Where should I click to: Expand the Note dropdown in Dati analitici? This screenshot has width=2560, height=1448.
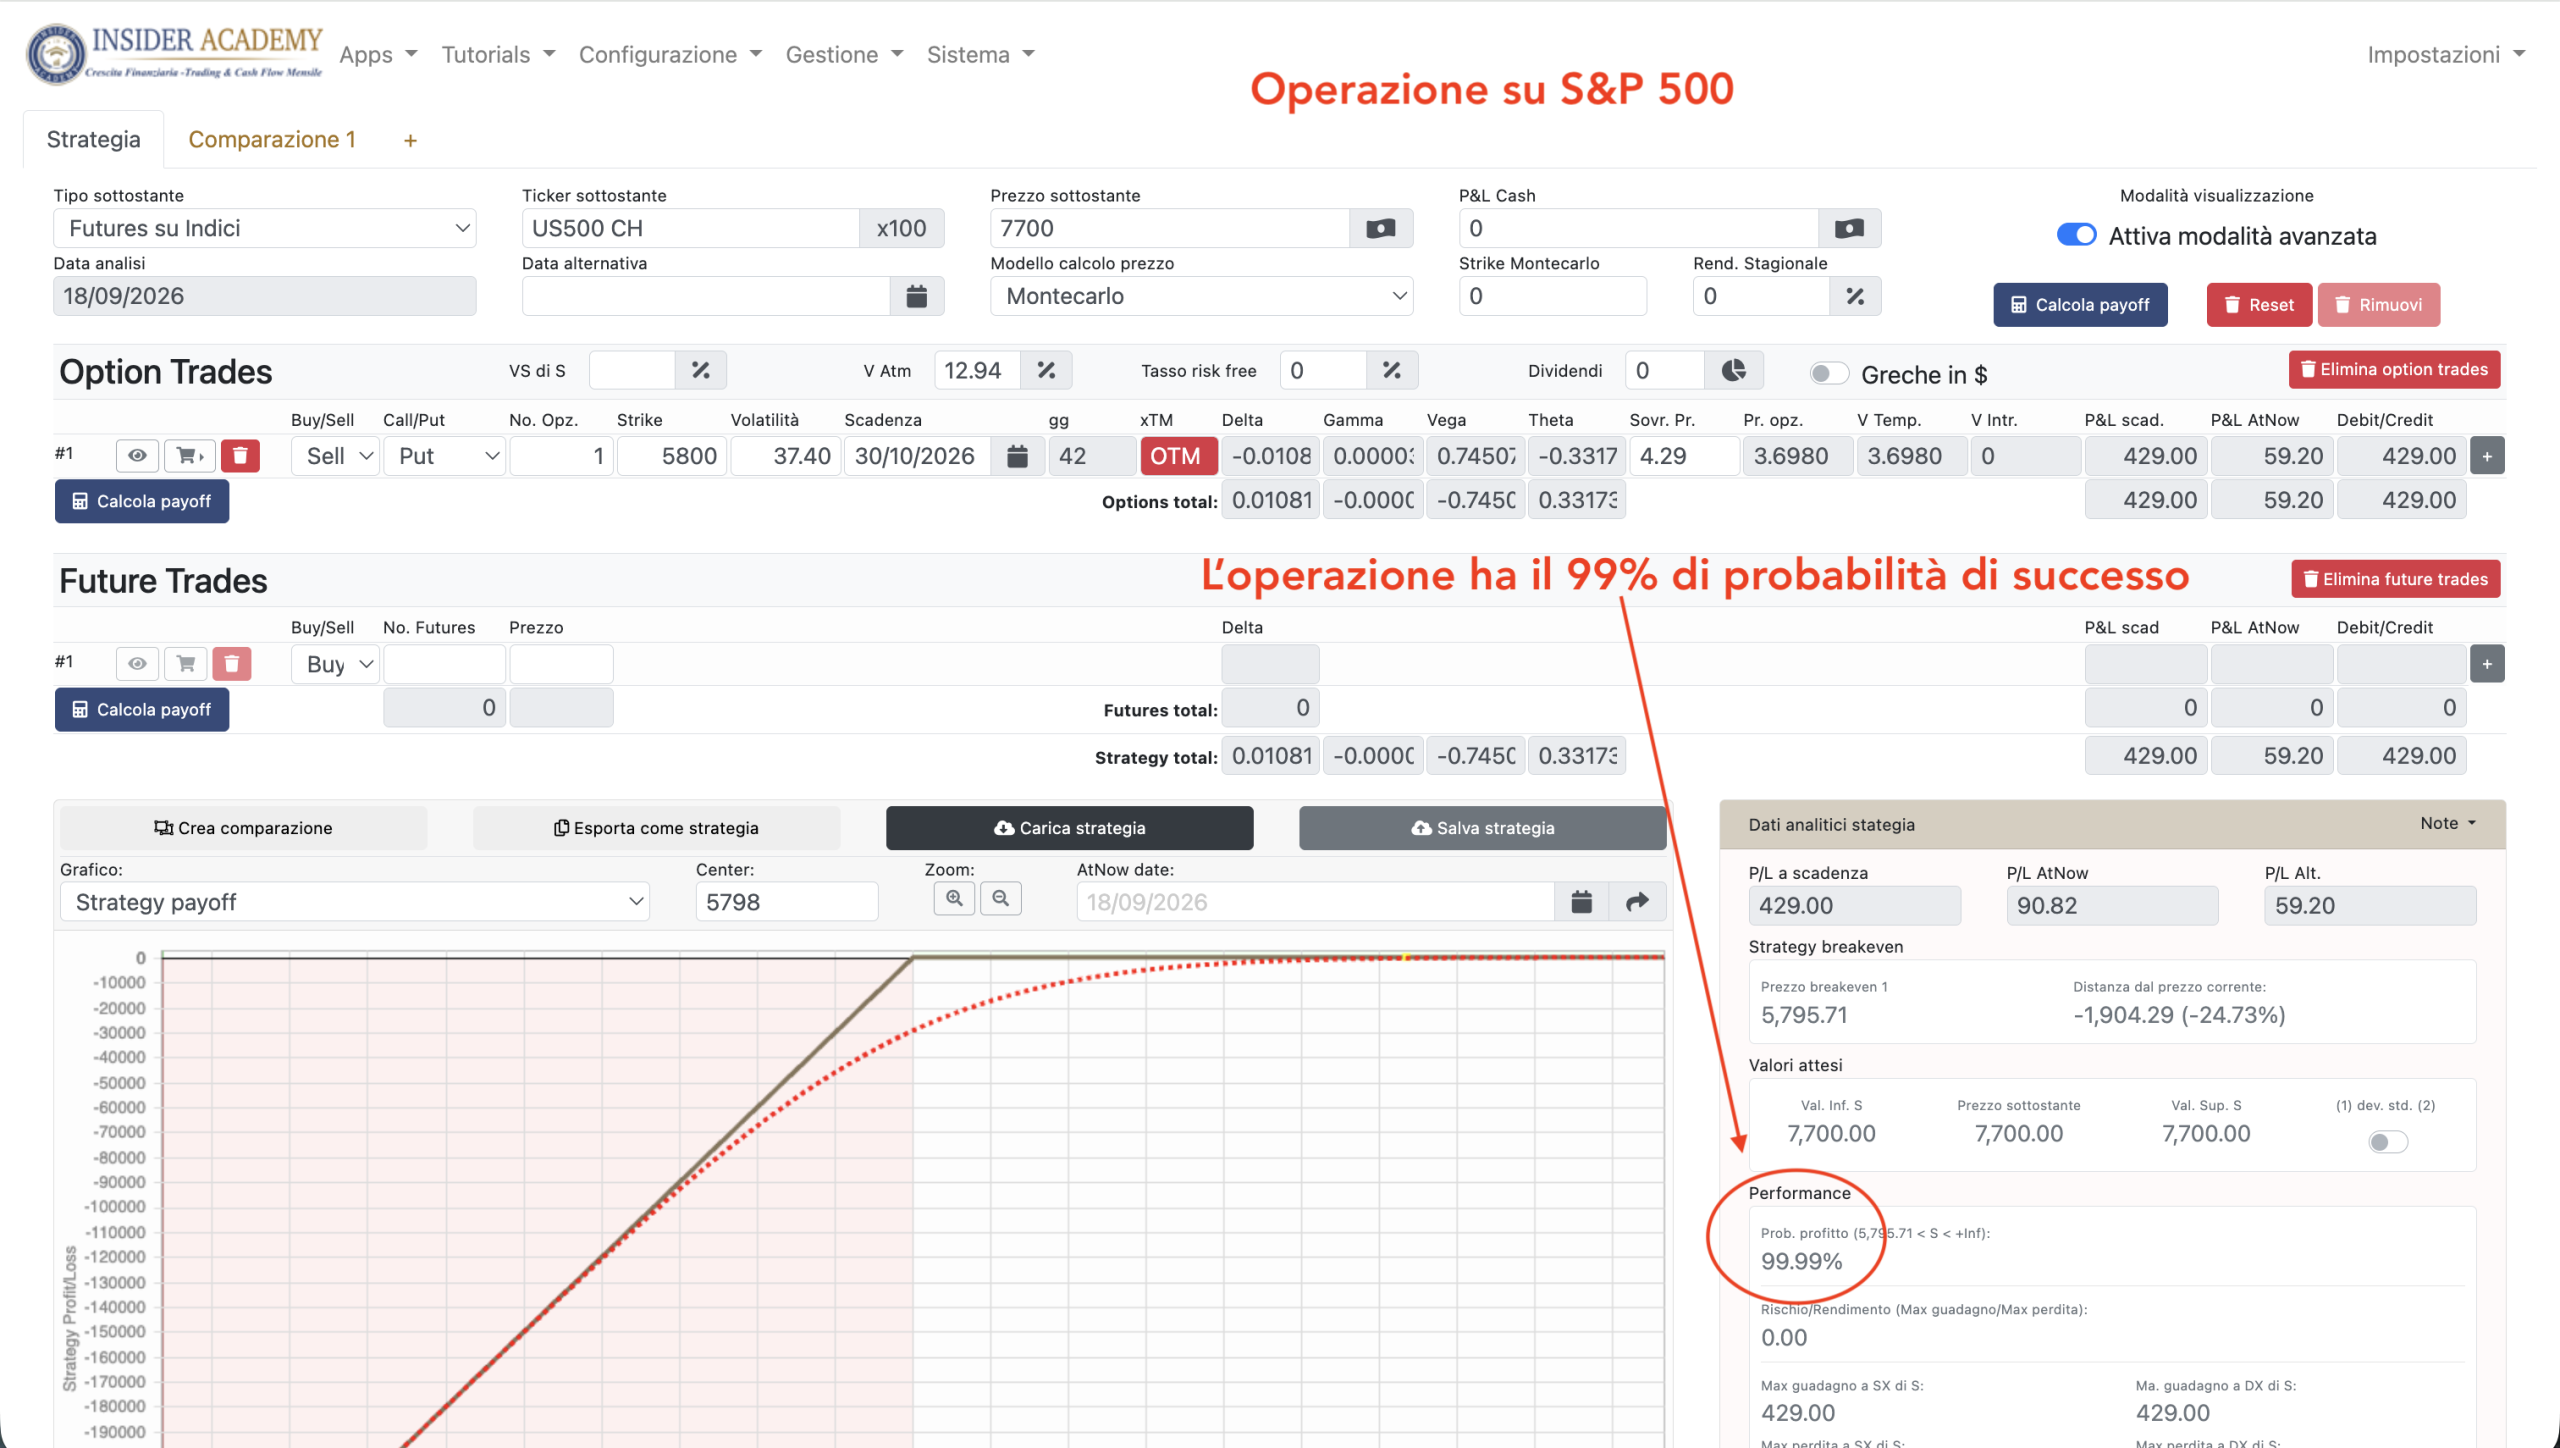point(2448,823)
